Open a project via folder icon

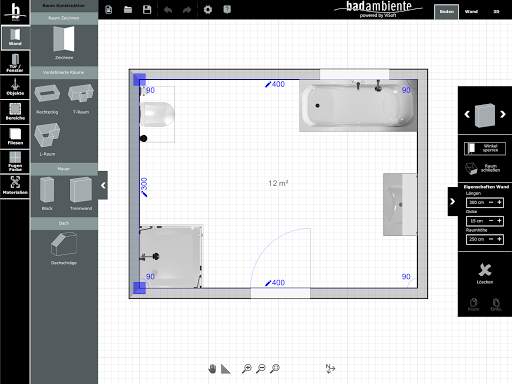(x=128, y=10)
